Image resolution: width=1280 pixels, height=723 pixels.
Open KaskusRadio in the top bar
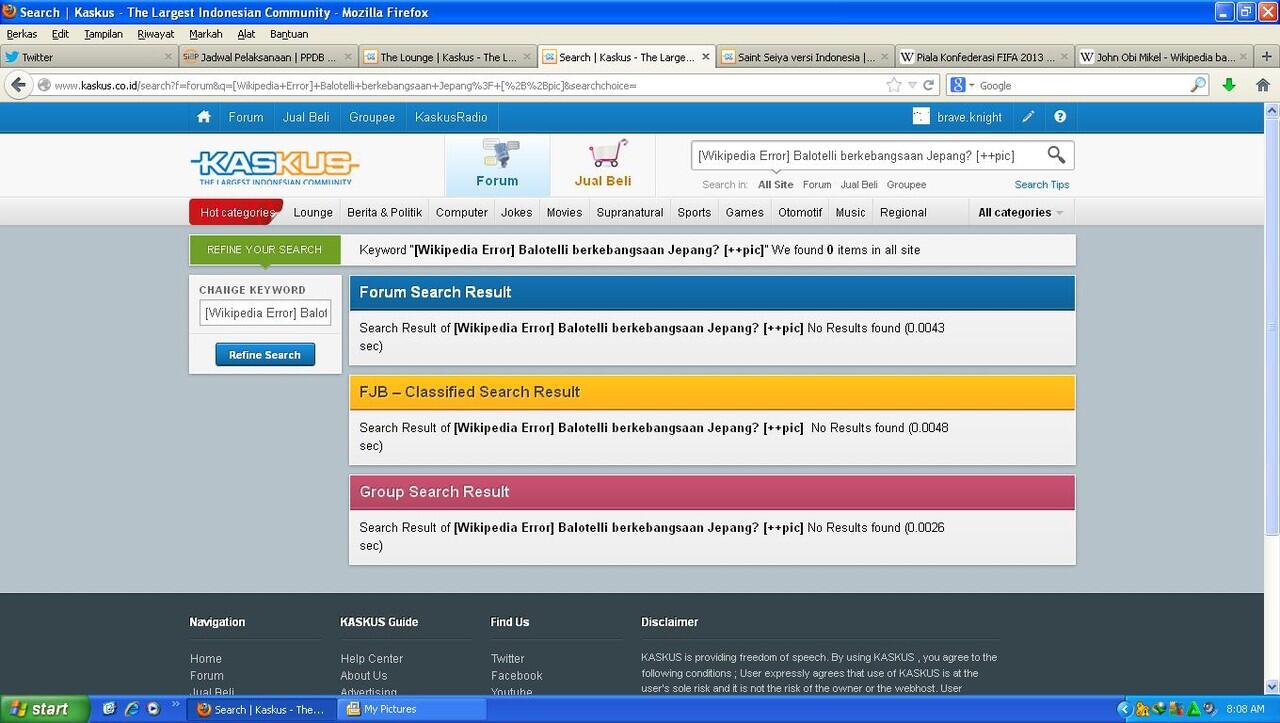[451, 117]
